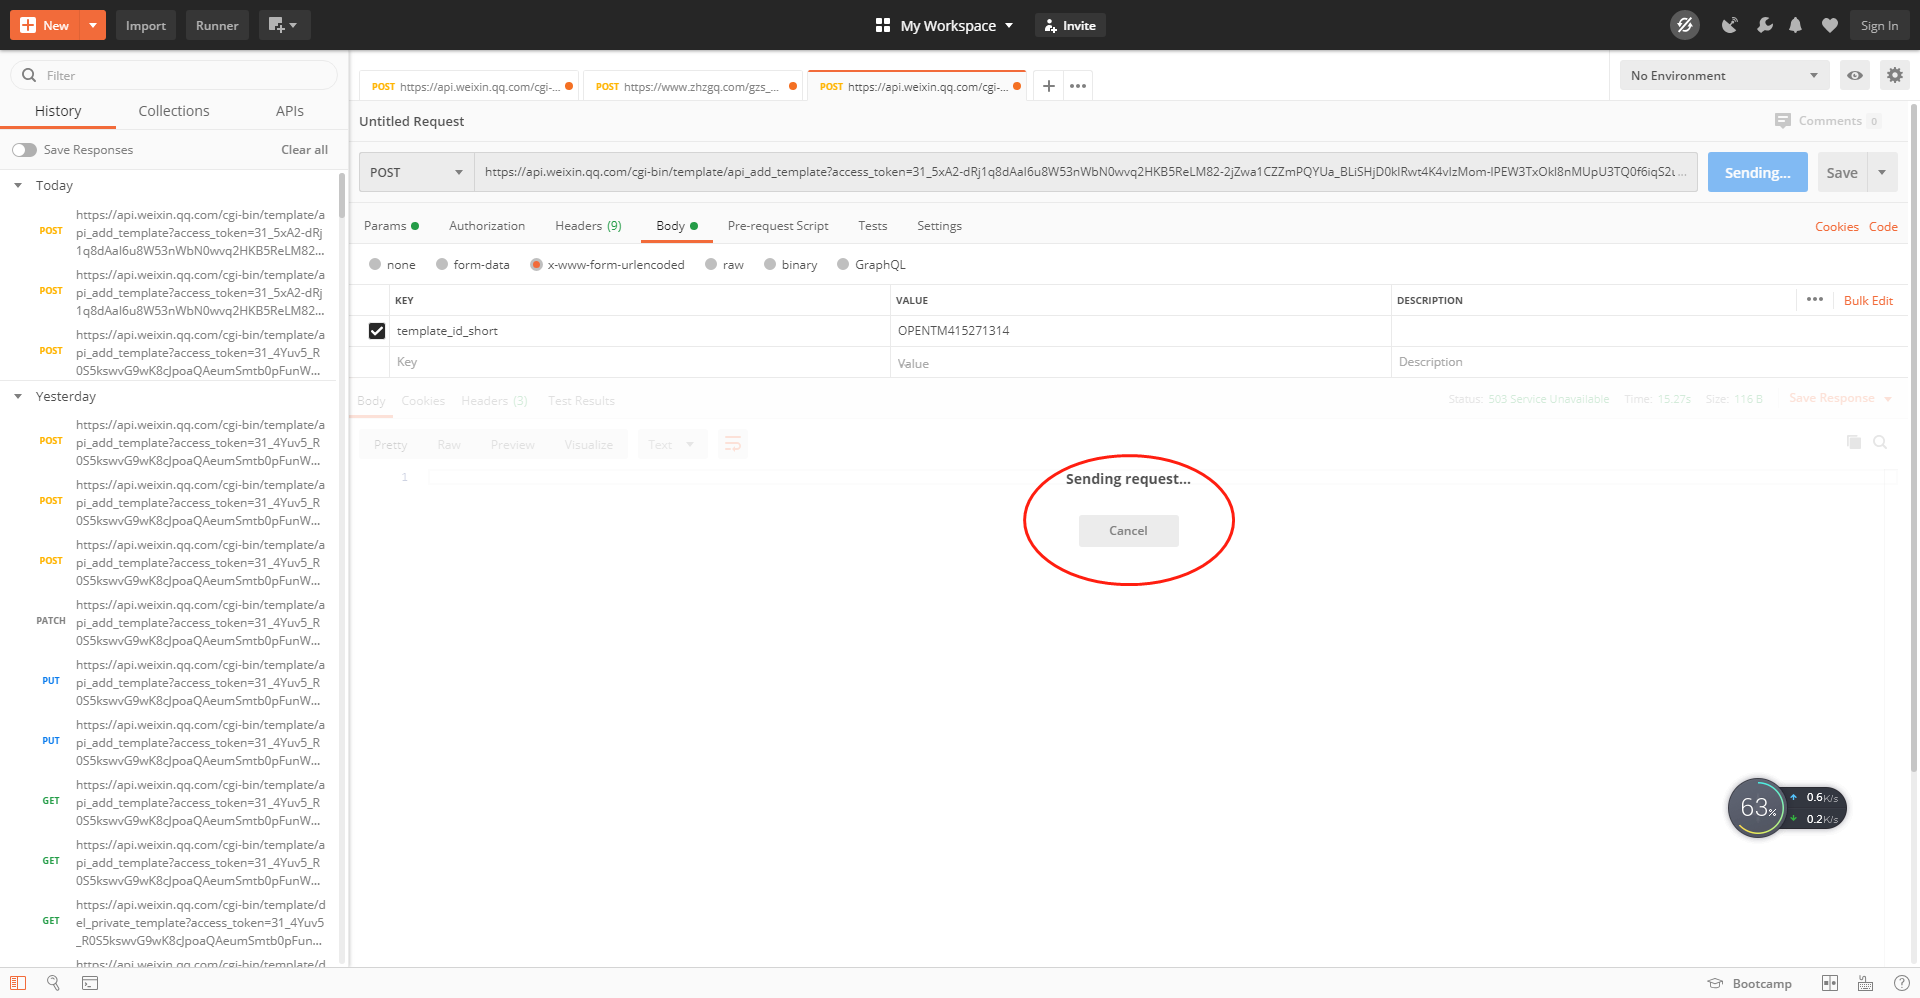
Task: Open the Headers (9) tab
Action: pos(588,226)
